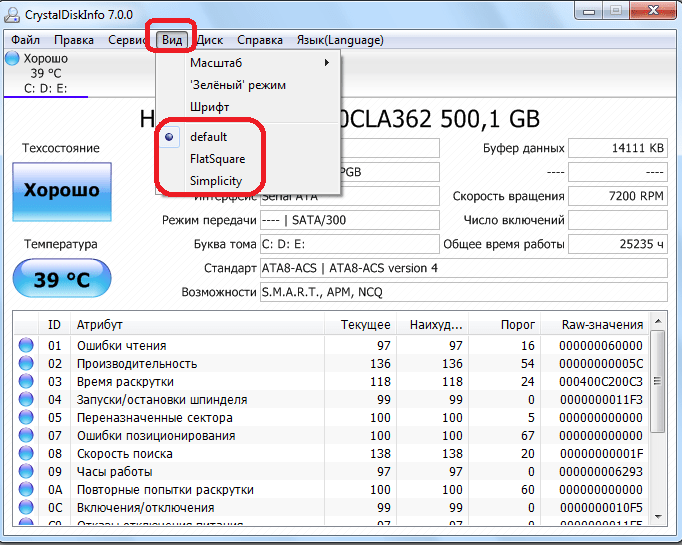Click status orb for Повторные попытки раскрутки row
This screenshot has width=682, height=545.
pyautogui.click(x=26, y=490)
